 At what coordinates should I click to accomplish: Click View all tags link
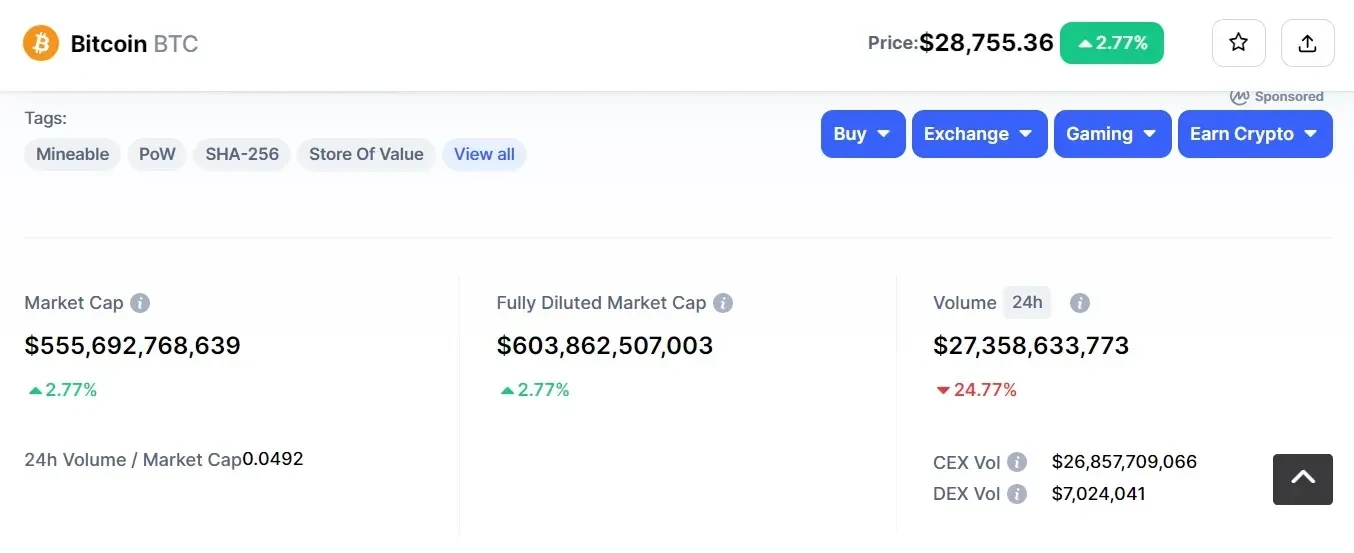click(x=484, y=154)
